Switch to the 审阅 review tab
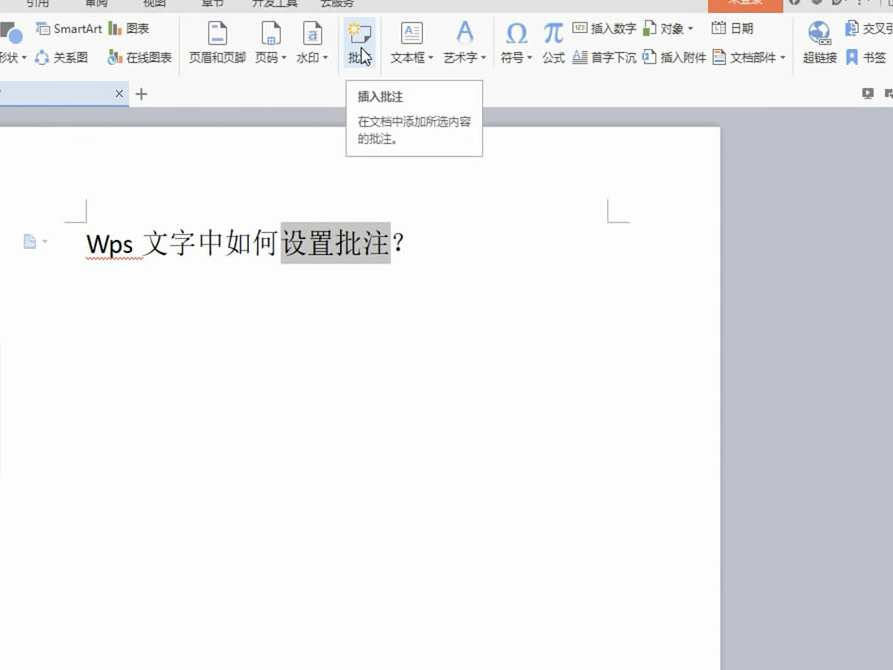This screenshot has width=893, height=670. click(x=96, y=3)
